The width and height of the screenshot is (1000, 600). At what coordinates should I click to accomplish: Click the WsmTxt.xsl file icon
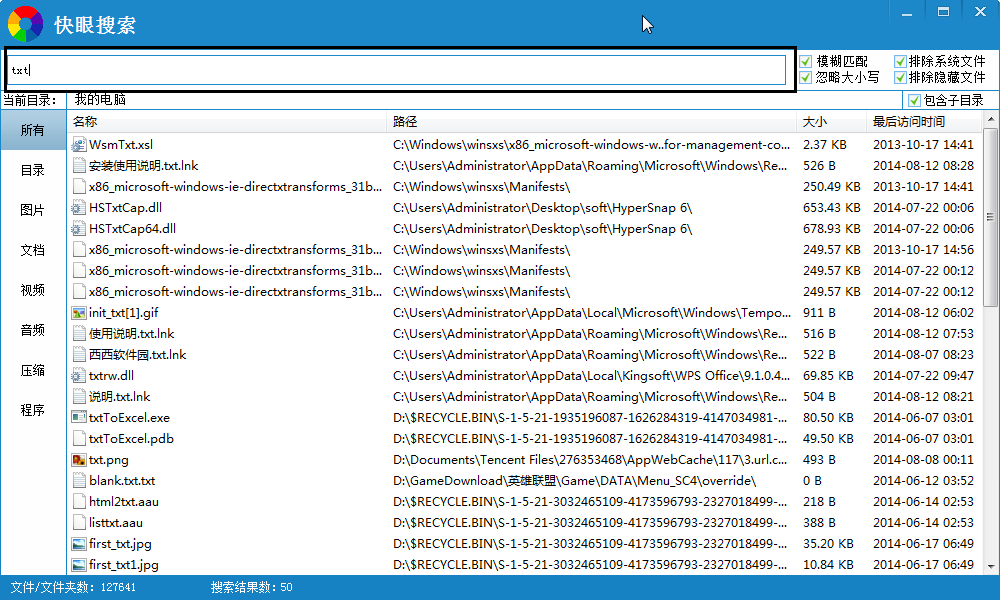pos(80,145)
